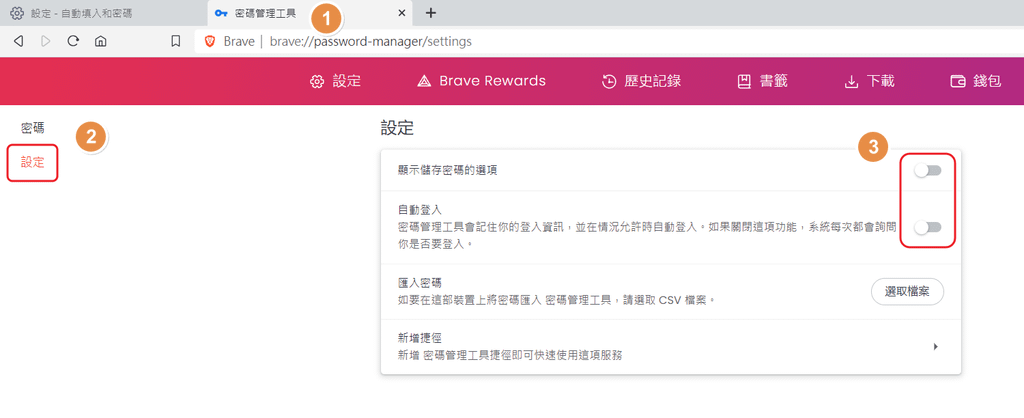This screenshot has height=418, width=1024.
Task: Open 下載 in the top navigation bar
Action: [869, 82]
